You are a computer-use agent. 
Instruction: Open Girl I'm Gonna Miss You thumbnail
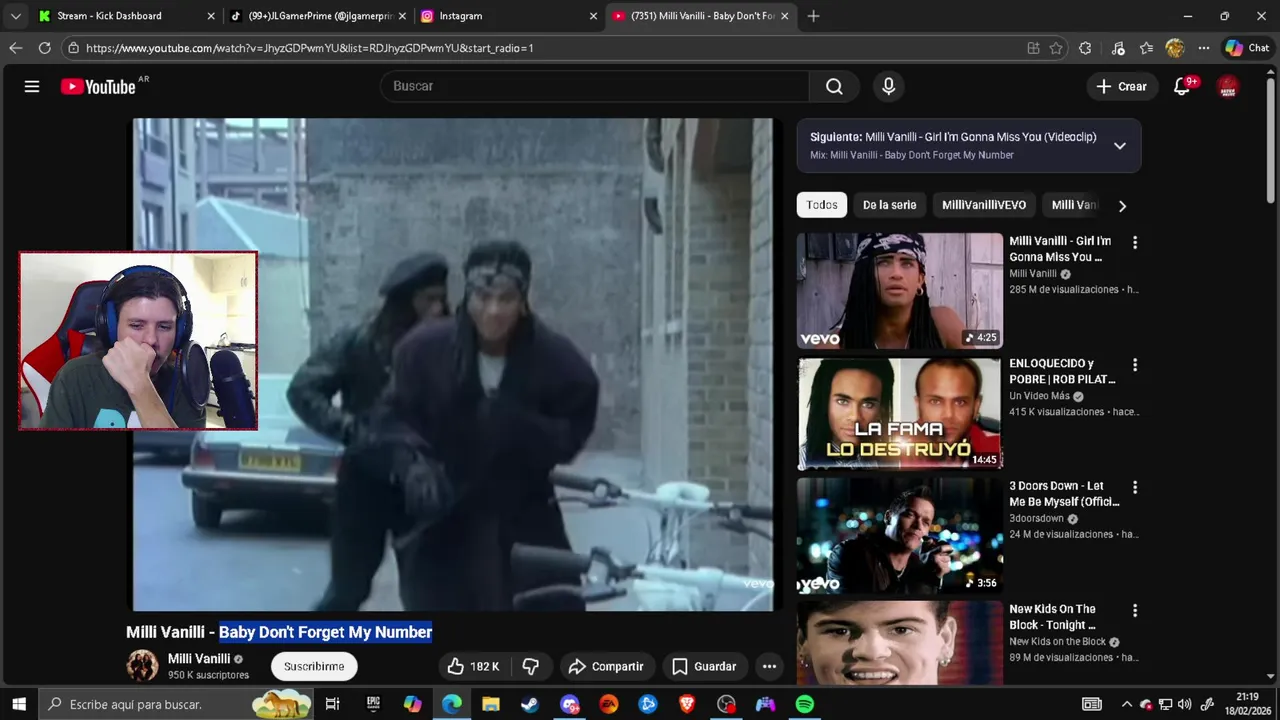[899, 290]
